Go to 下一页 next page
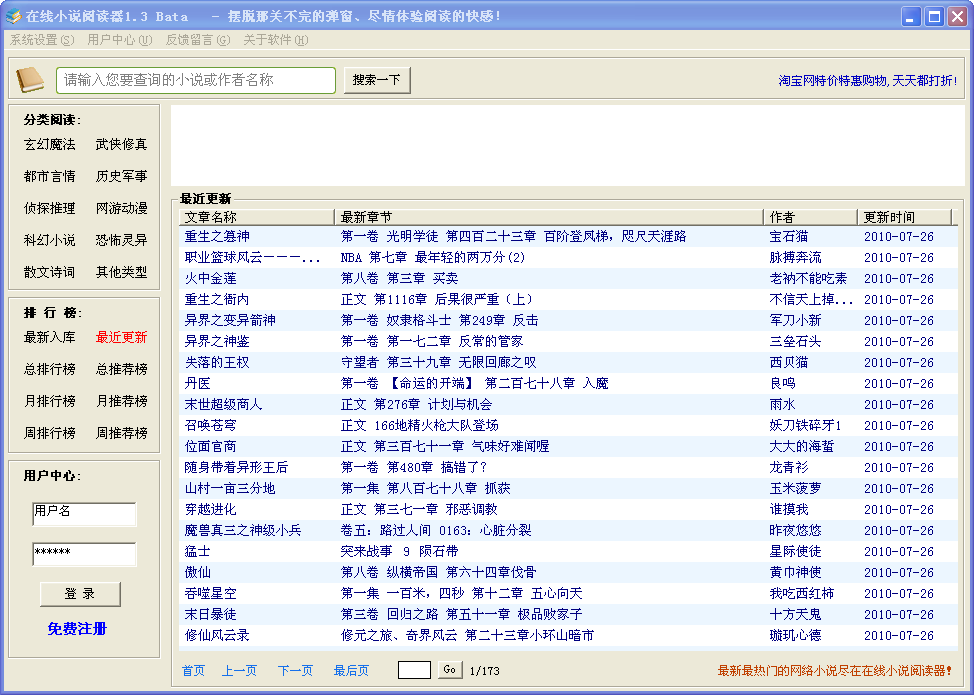The width and height of the screenshot is (974, 695). [x=295, y=671]
